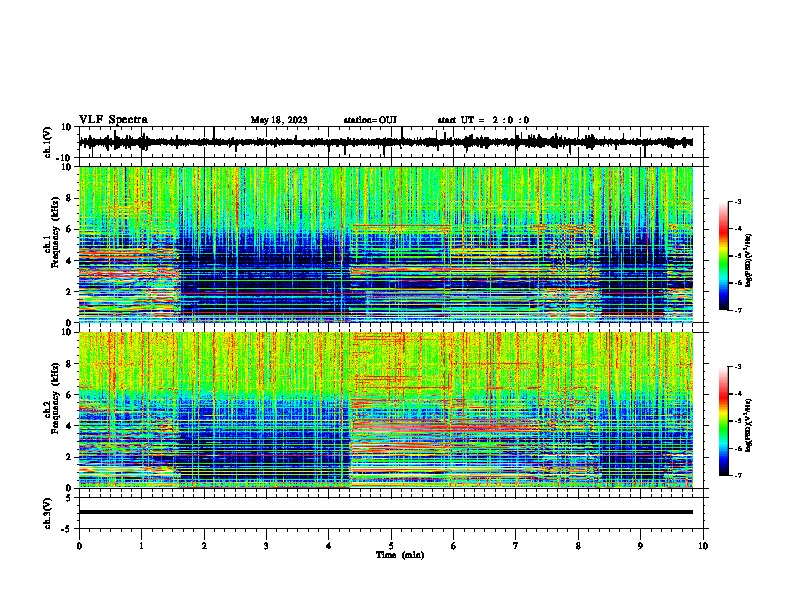Click time axis tick label "2"
The height and width of the screenshot is (612, 792).
(204, 546)
